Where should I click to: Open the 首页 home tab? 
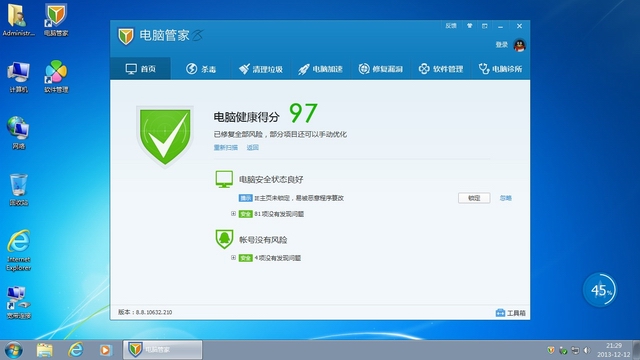(x=140, y=69)
